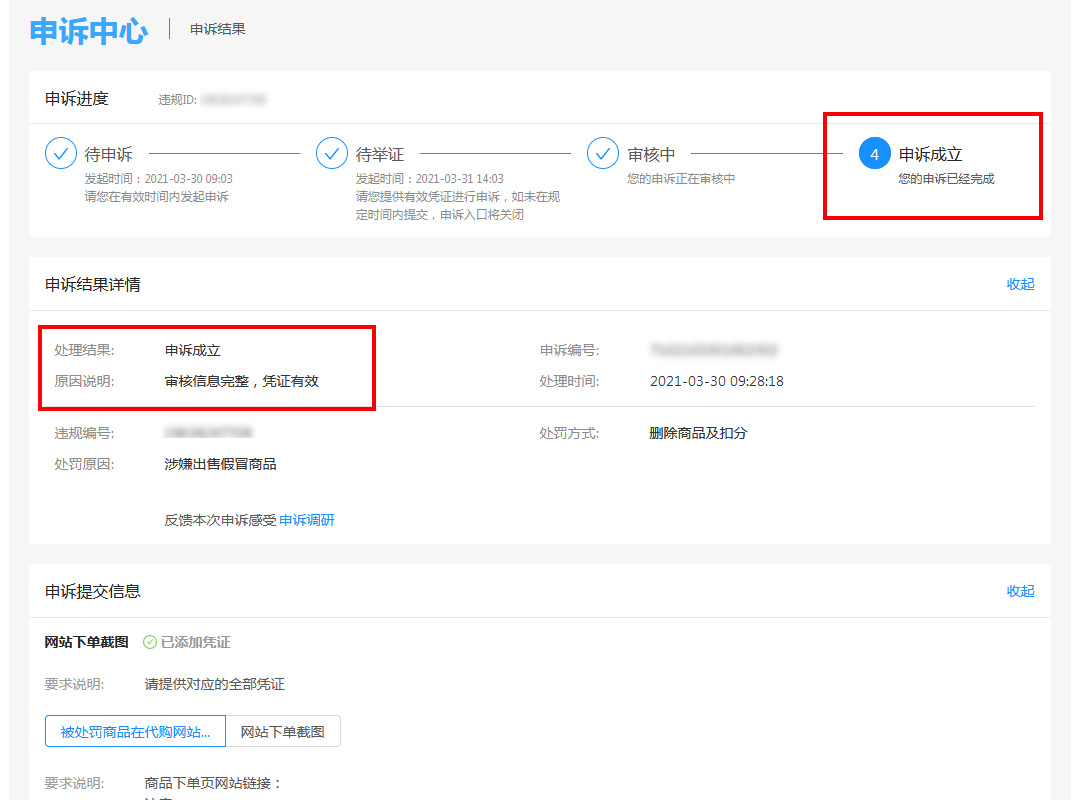Viewport: 1089px width, 800px height.
Task: Click the 审核中 check circle icon
Action: 603,154
